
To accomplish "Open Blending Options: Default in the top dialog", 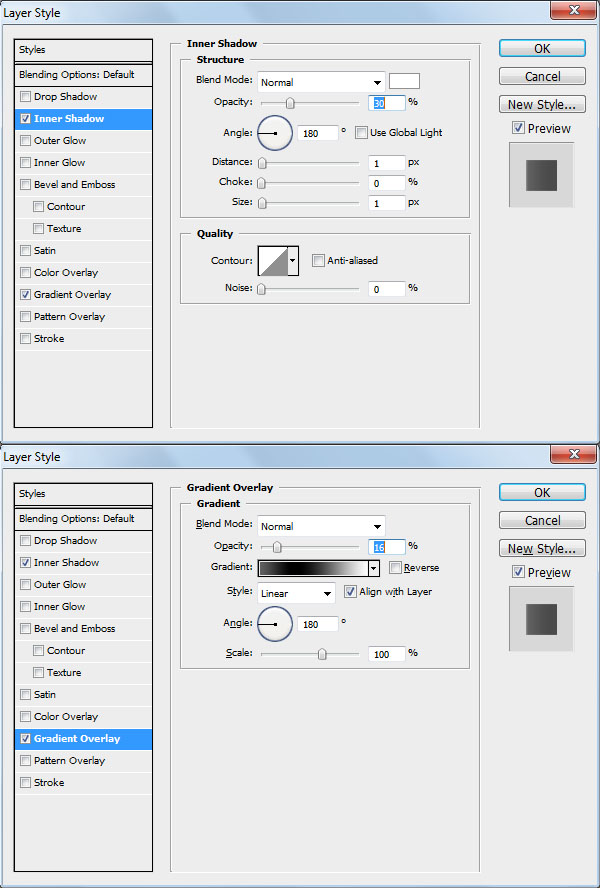I will pyautogui.click(x=83, y=75).
